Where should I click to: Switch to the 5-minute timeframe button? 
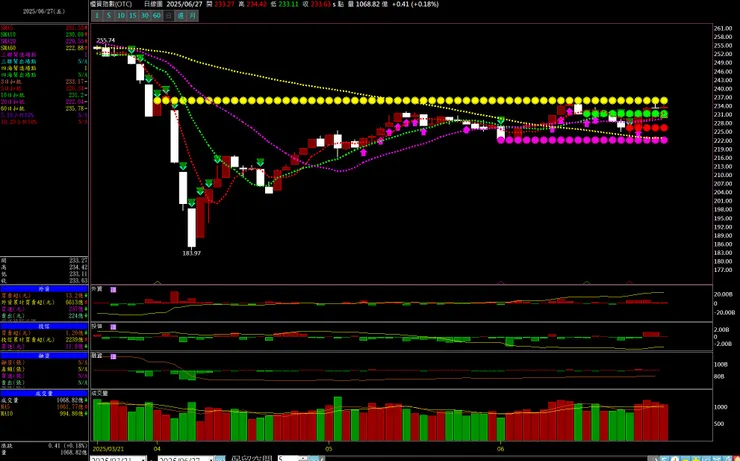tap(109, 16)
